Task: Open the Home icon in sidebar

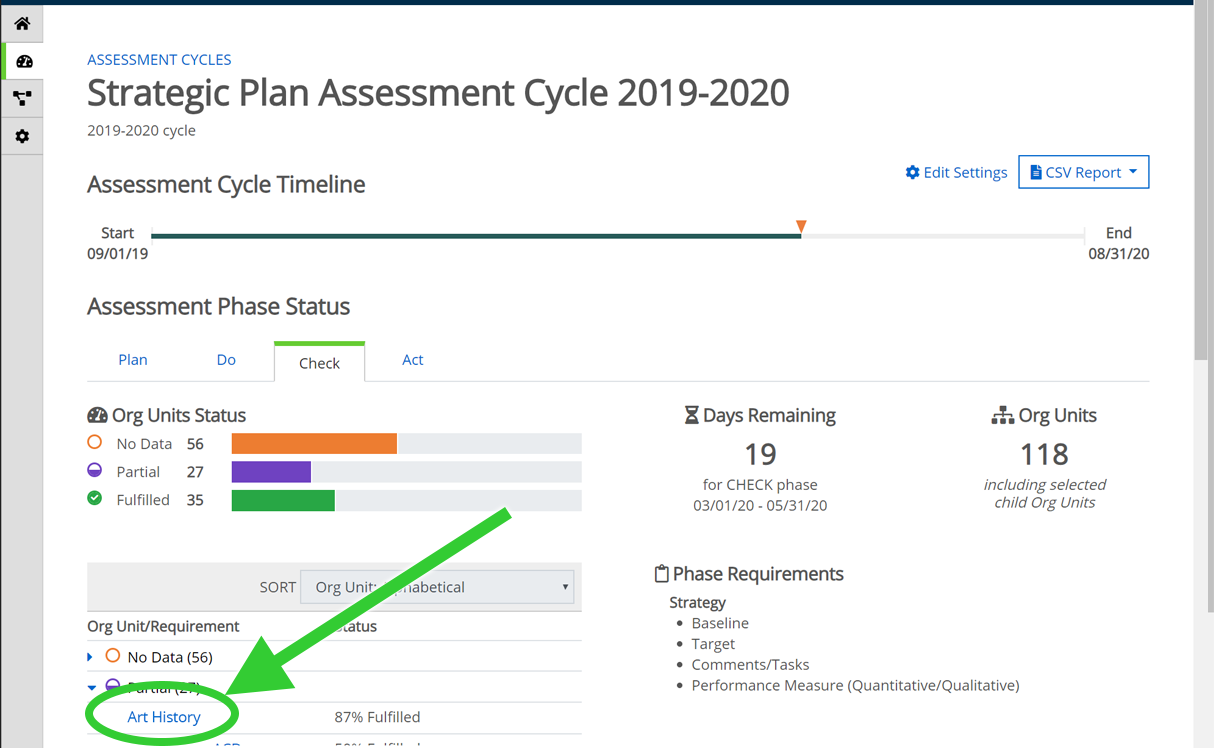Action: (x=22, y=23)
